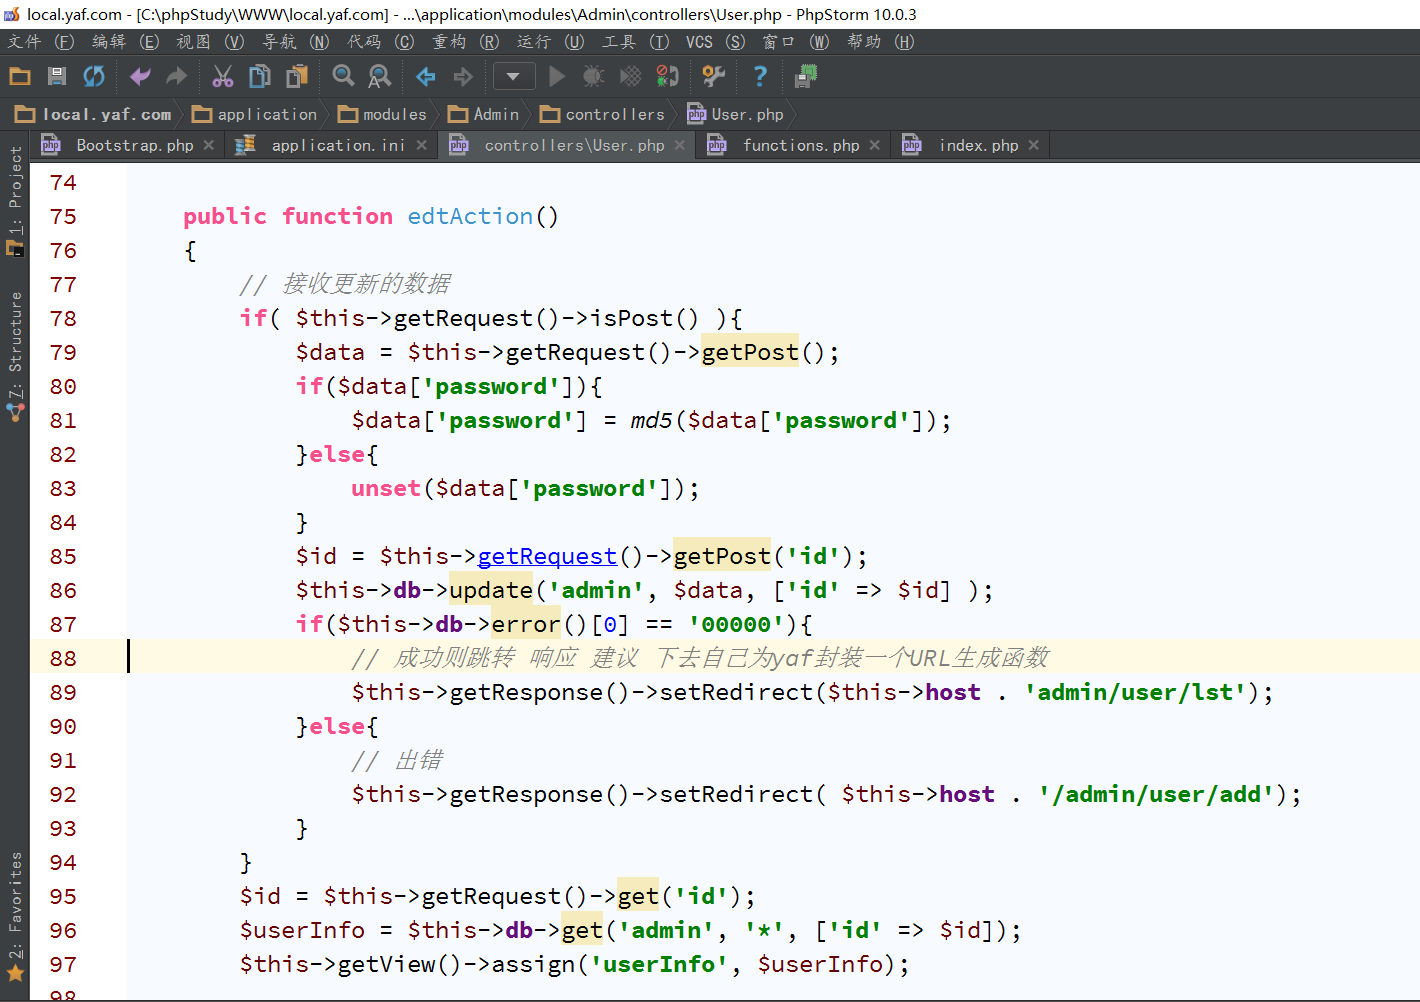Click the Debug bug icon
Image resolution: width=1420 pixels, height=1002 pixels.
coord(594,76)
